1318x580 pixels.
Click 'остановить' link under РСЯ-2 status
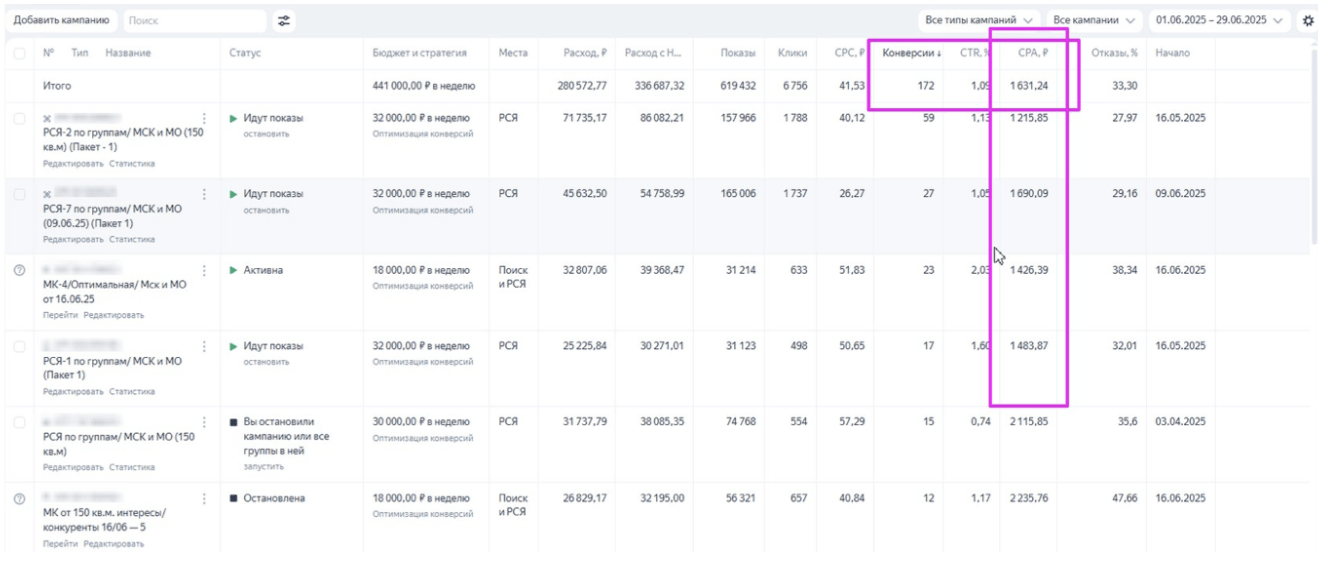tap(266, 134)
